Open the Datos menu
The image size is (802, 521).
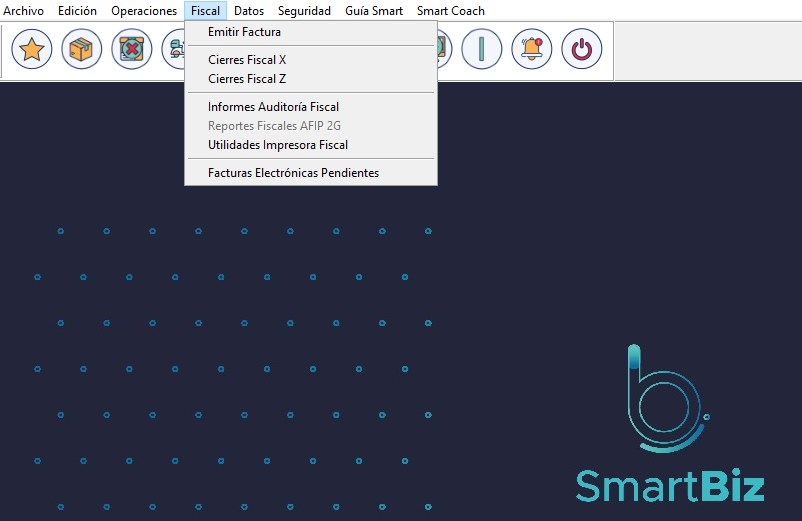tap(249, 11)
